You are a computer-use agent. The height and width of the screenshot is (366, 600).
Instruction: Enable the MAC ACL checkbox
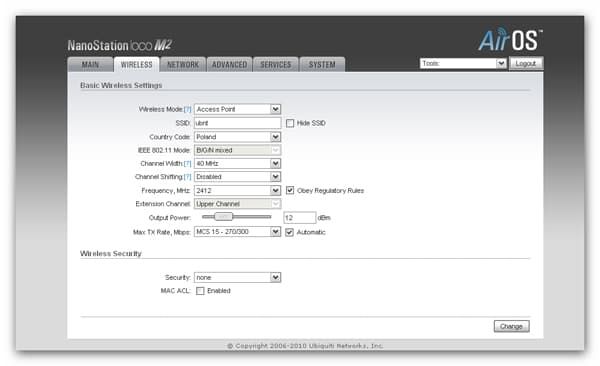tap(200, 291)
